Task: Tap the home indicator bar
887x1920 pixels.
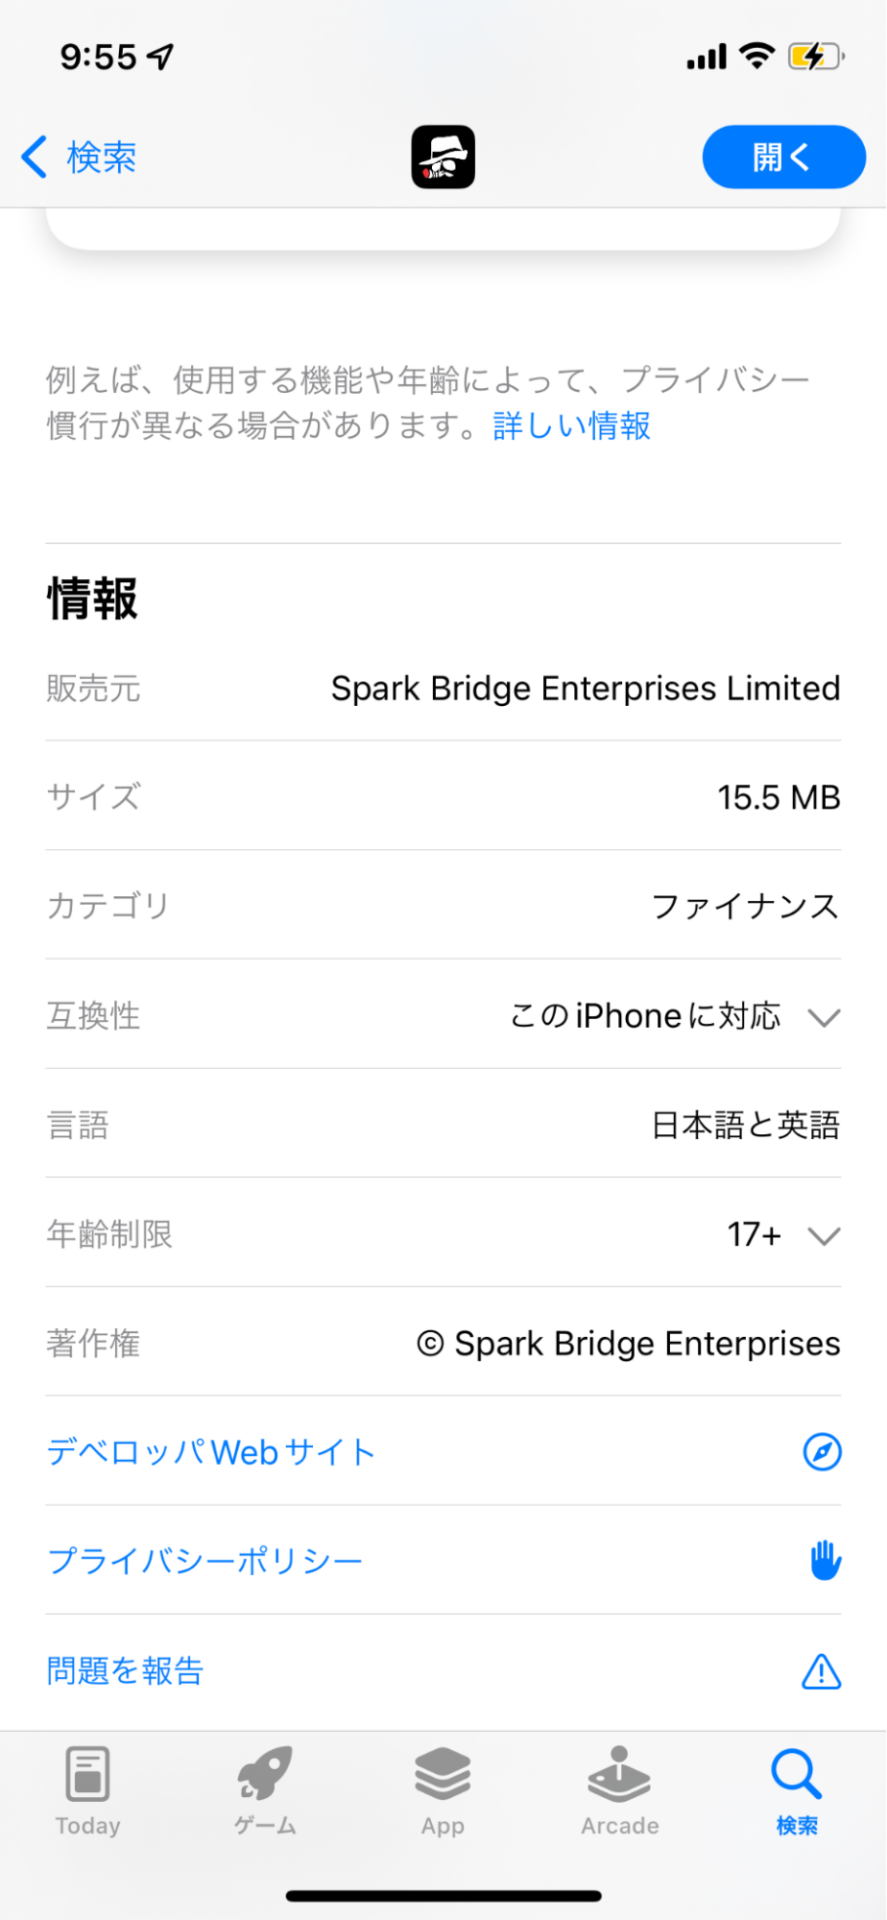Action: tap(443, 1895)
